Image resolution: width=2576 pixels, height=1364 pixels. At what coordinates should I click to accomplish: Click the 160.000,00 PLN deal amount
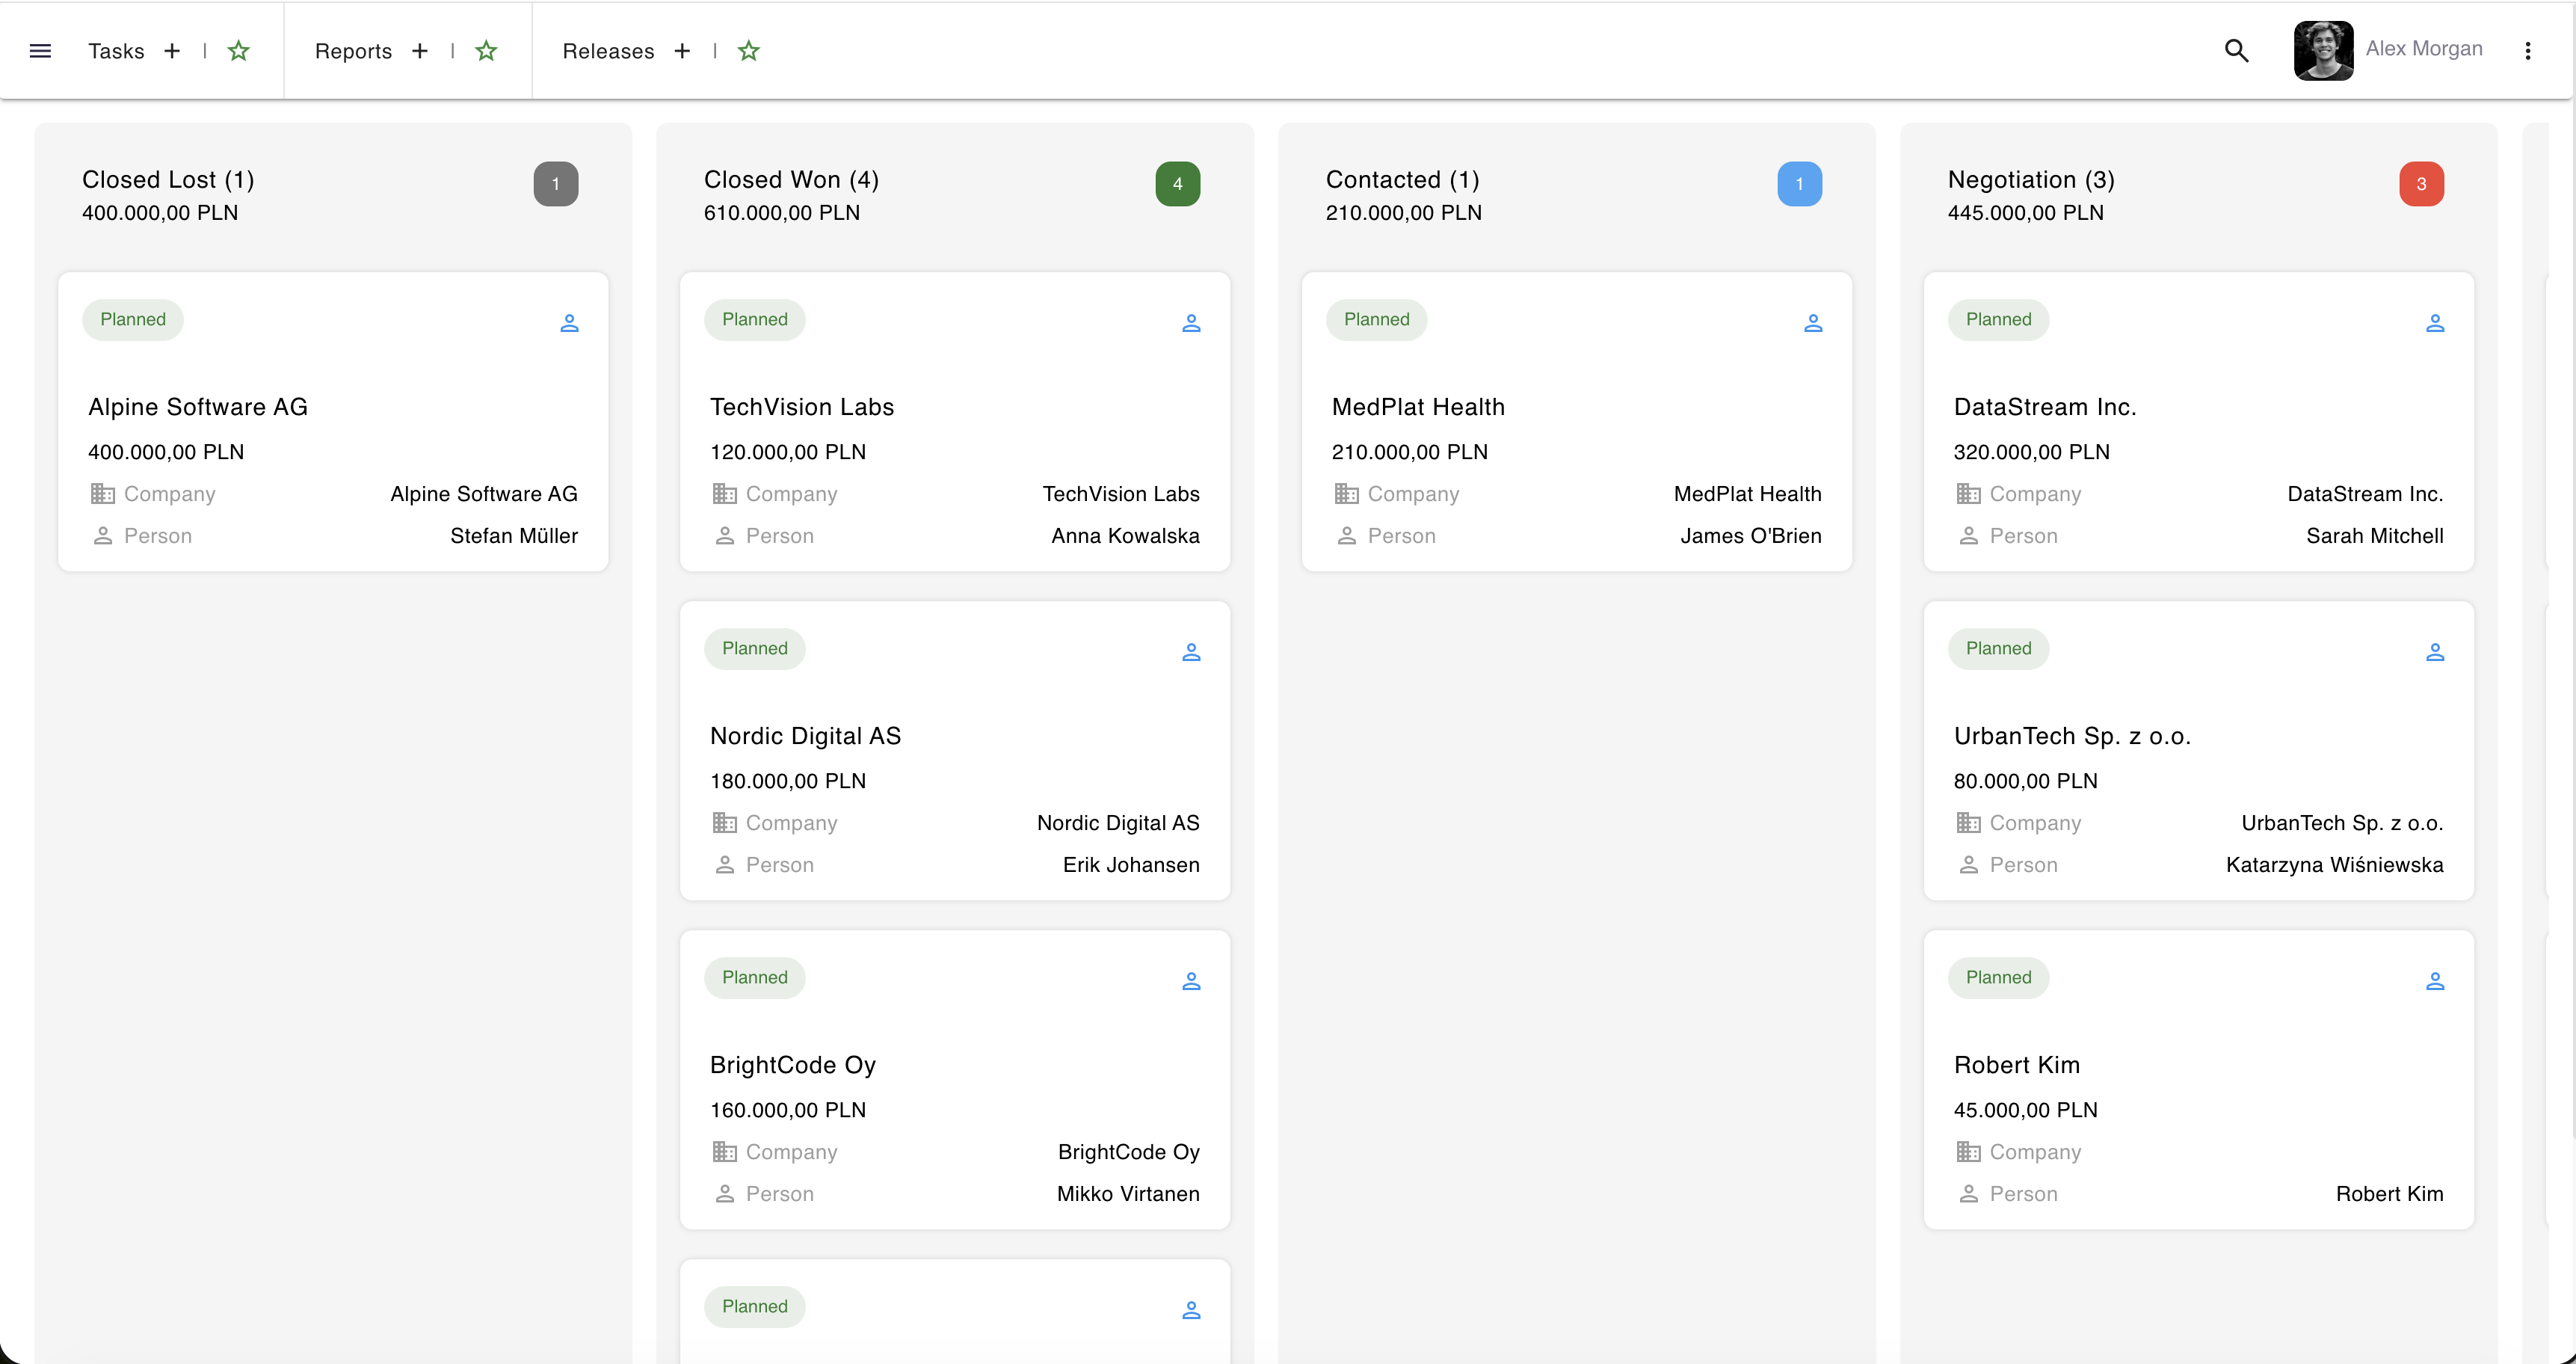[x=788, y=1110]
